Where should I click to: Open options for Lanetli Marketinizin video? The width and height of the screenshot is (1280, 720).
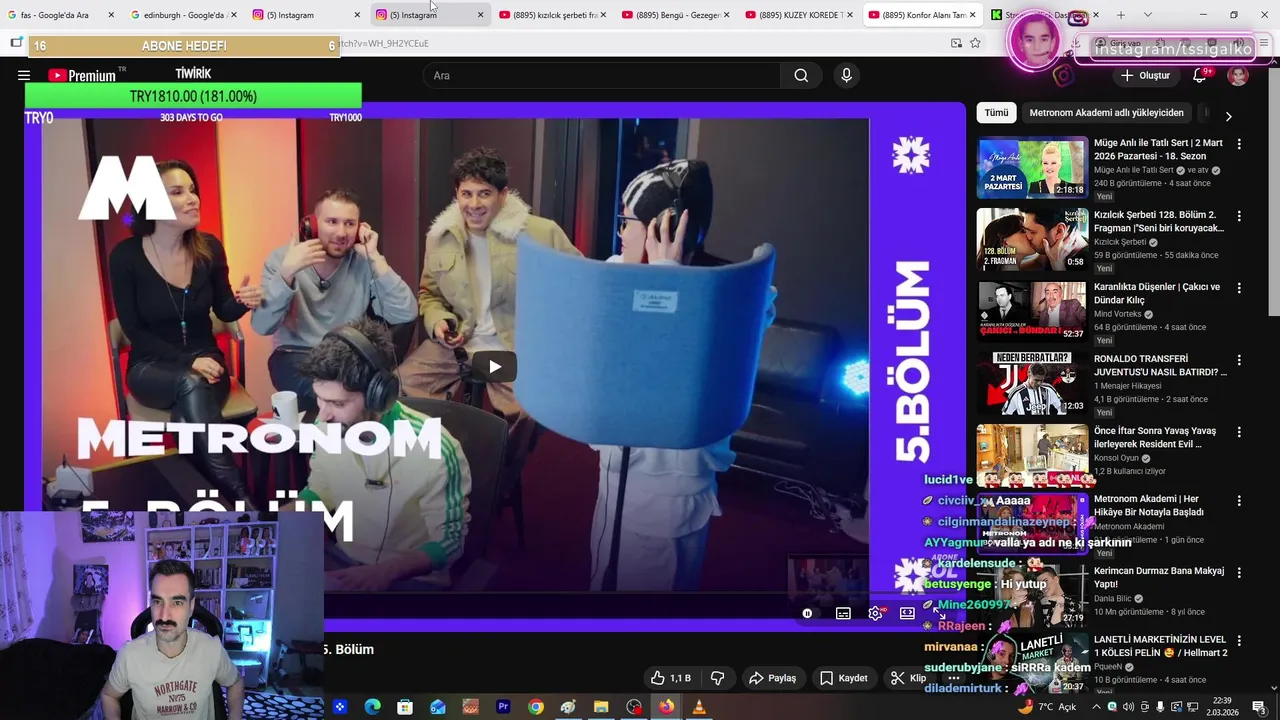coord(1239,640)
